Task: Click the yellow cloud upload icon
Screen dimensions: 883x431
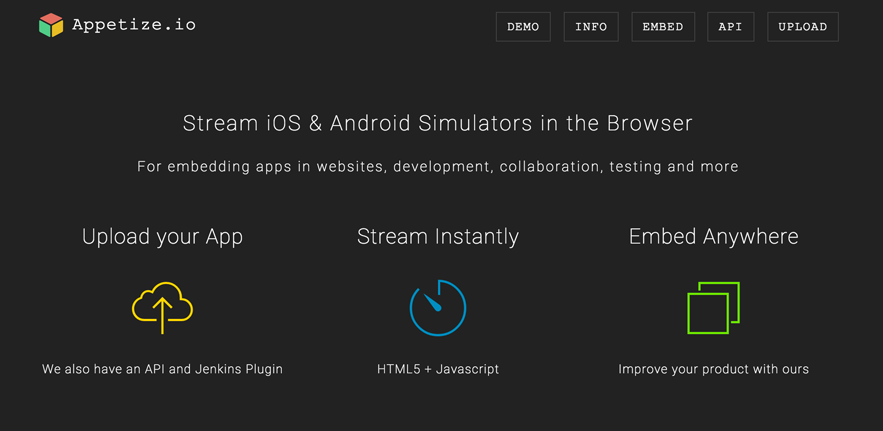Action: [162, 307]
